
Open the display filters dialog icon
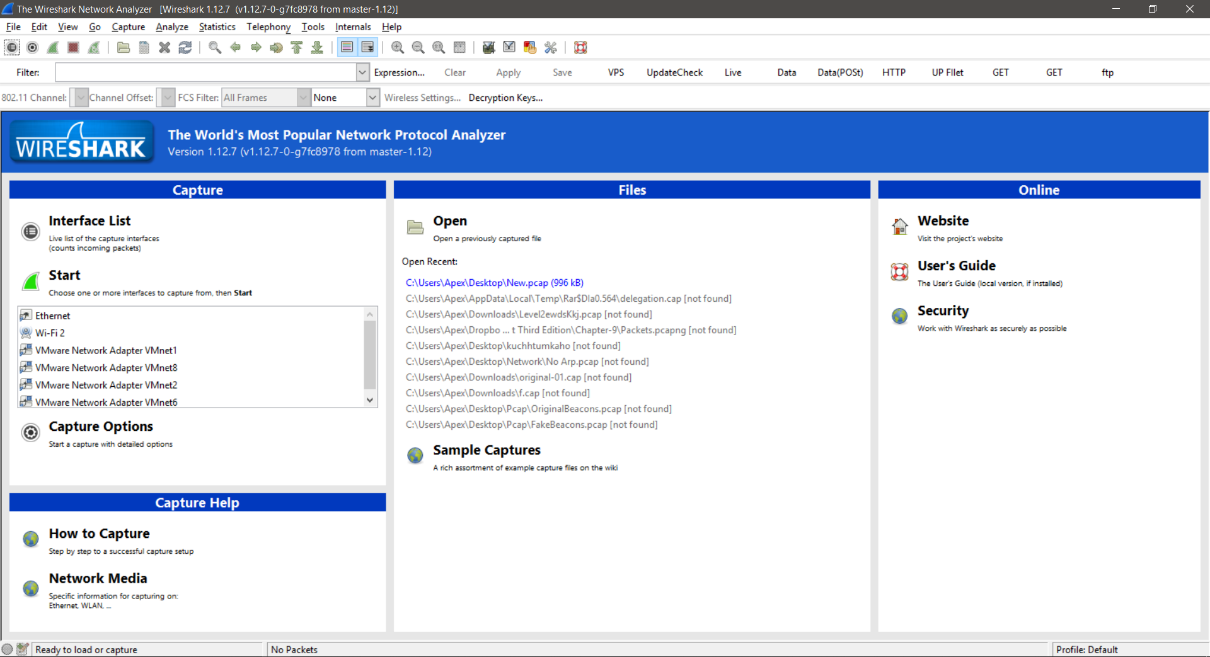coord(509,47)
